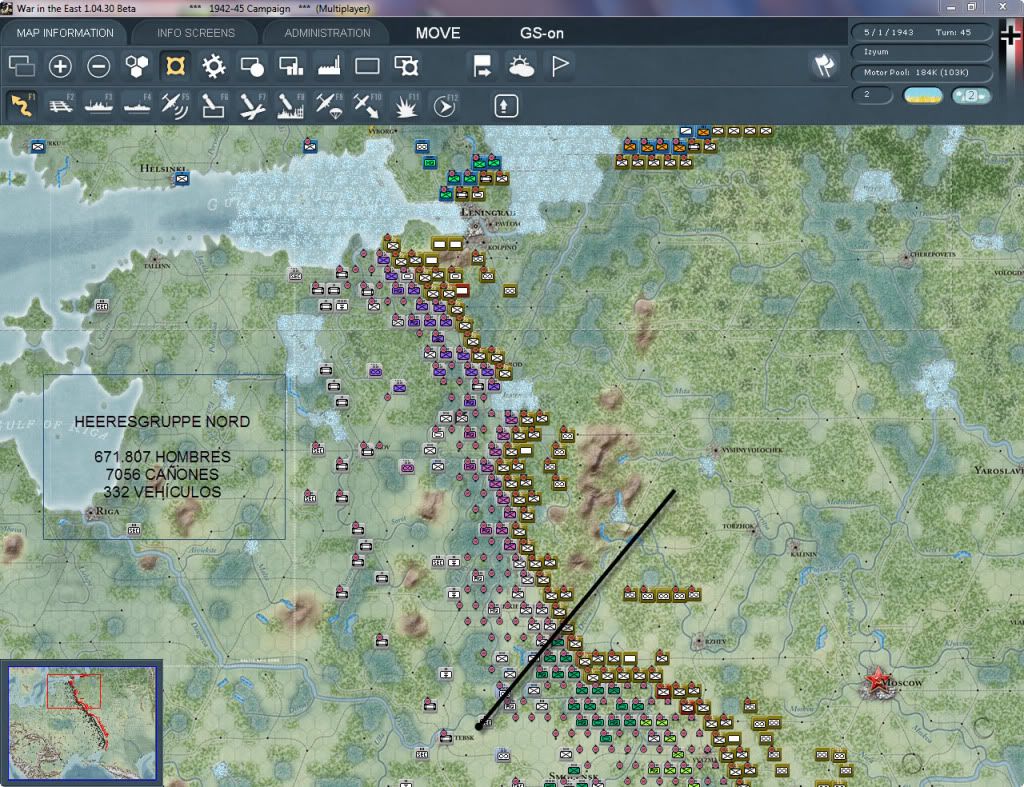
Task: Click the crossed flags round icon
Action: pos(824,65)
